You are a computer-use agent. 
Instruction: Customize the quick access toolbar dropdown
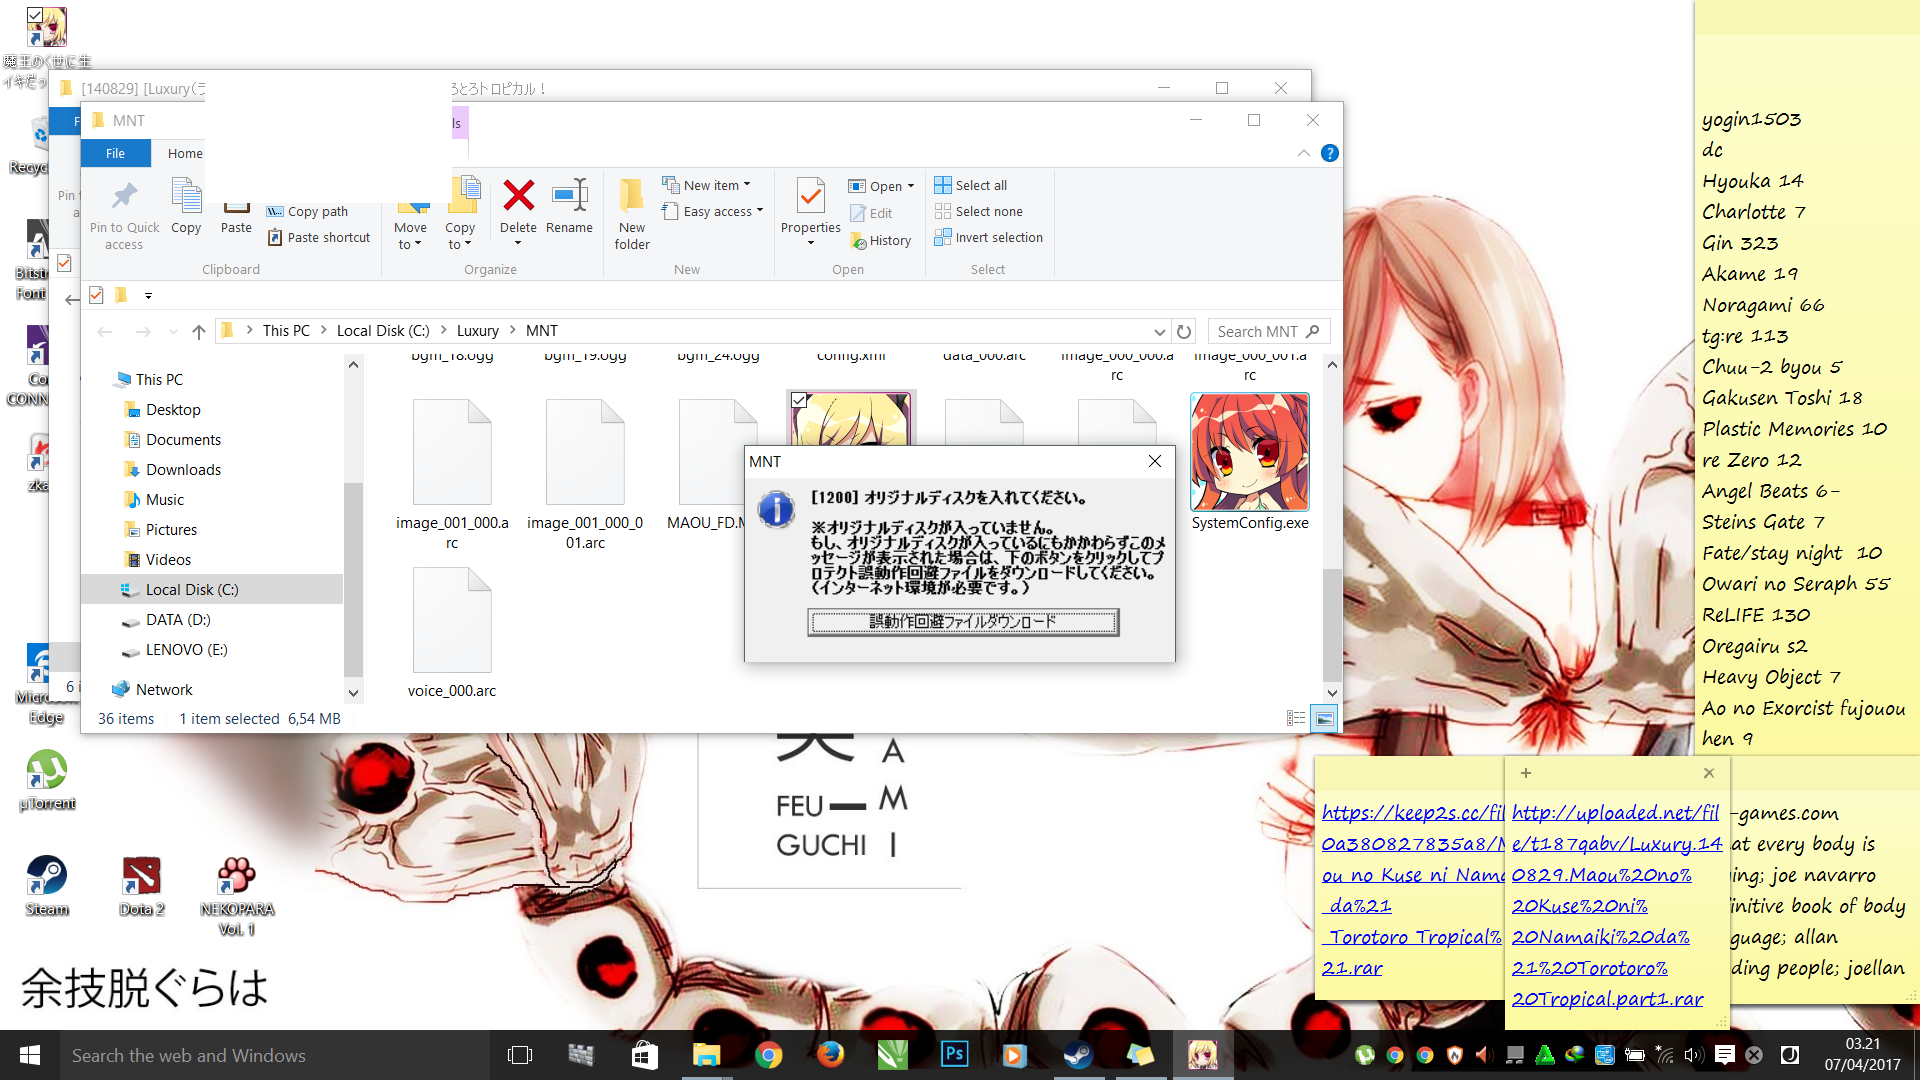pos(148,295)
